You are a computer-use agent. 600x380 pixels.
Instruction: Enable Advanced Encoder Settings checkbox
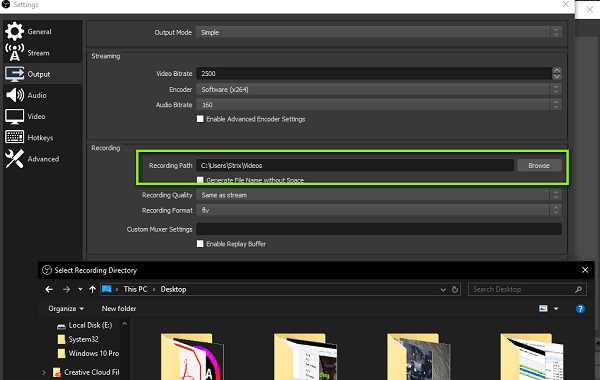pyautogui.click(x=200, y=119)
